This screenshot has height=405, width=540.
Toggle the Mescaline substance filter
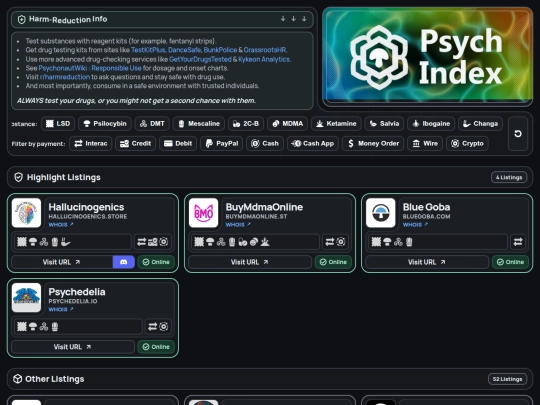199,124
